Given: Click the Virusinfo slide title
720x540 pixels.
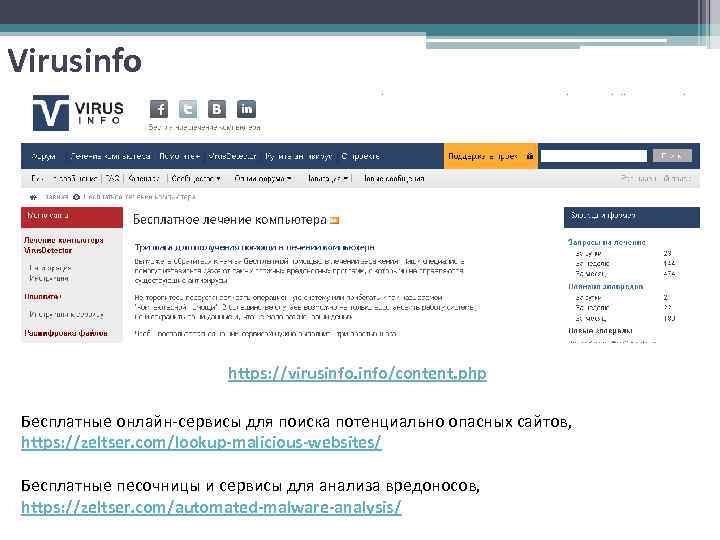Looking at the screenshot, I should coord(75,61).
